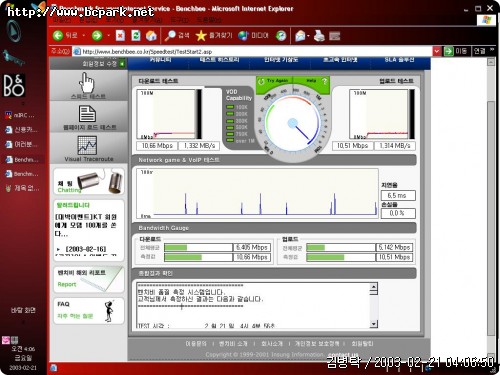Click the results text box scroll-up arrow
The width and height of the screenshot is (500, 375).
click(374, 287)
